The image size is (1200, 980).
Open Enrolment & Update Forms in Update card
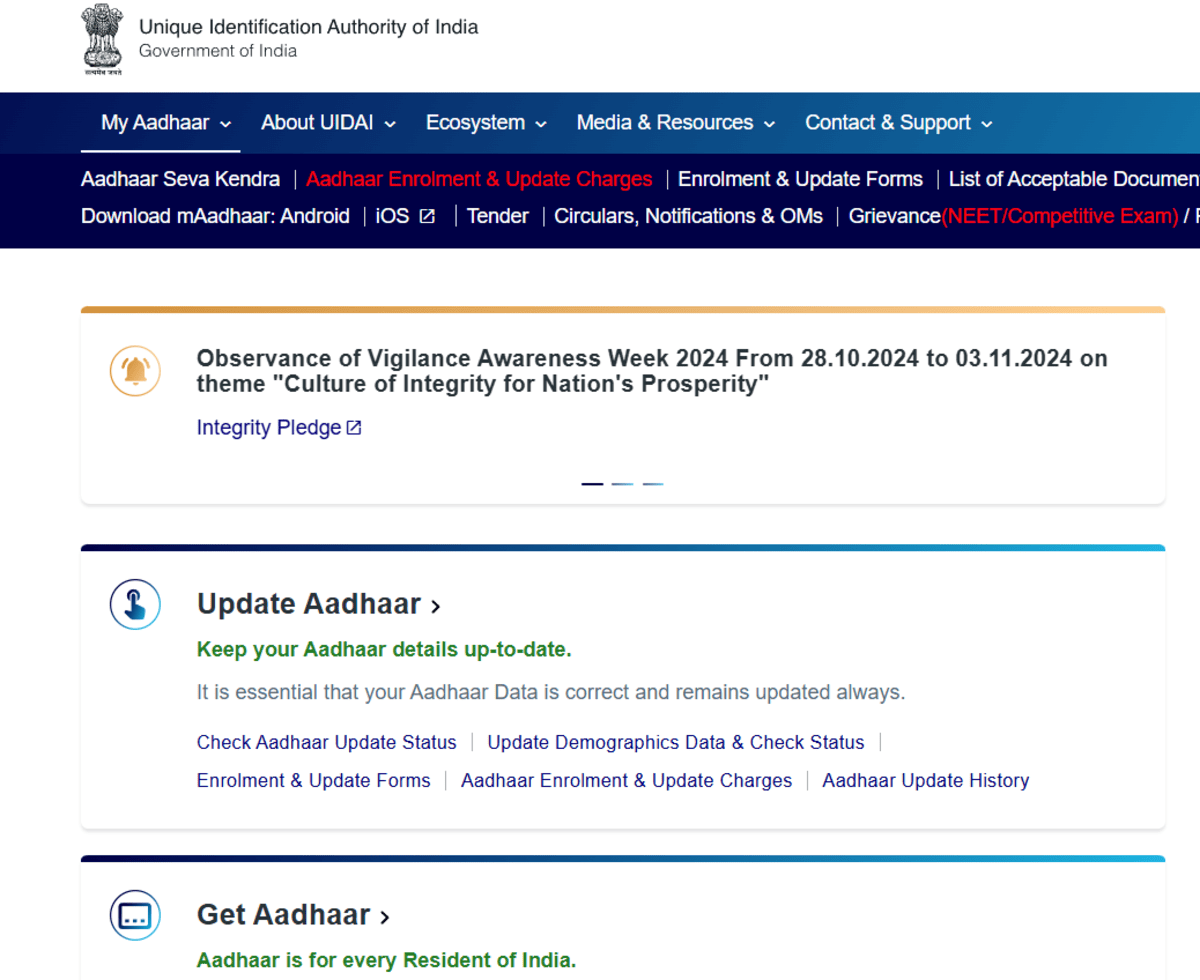coord(314,781)
